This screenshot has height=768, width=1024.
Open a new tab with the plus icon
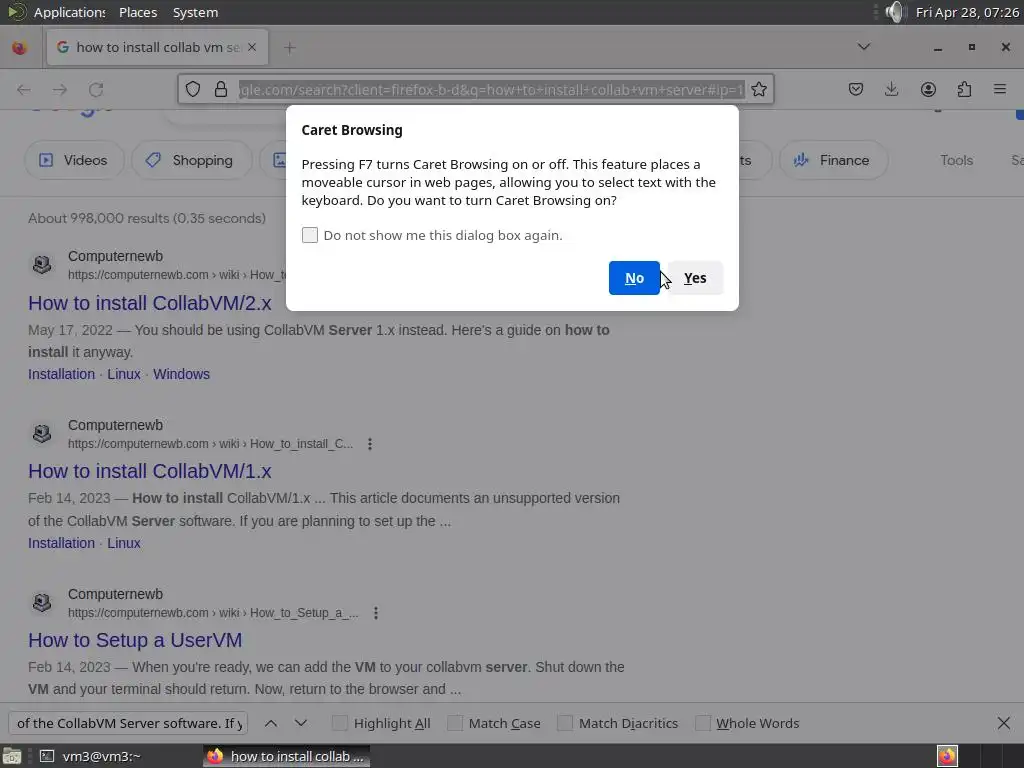(x=289, y=47)
